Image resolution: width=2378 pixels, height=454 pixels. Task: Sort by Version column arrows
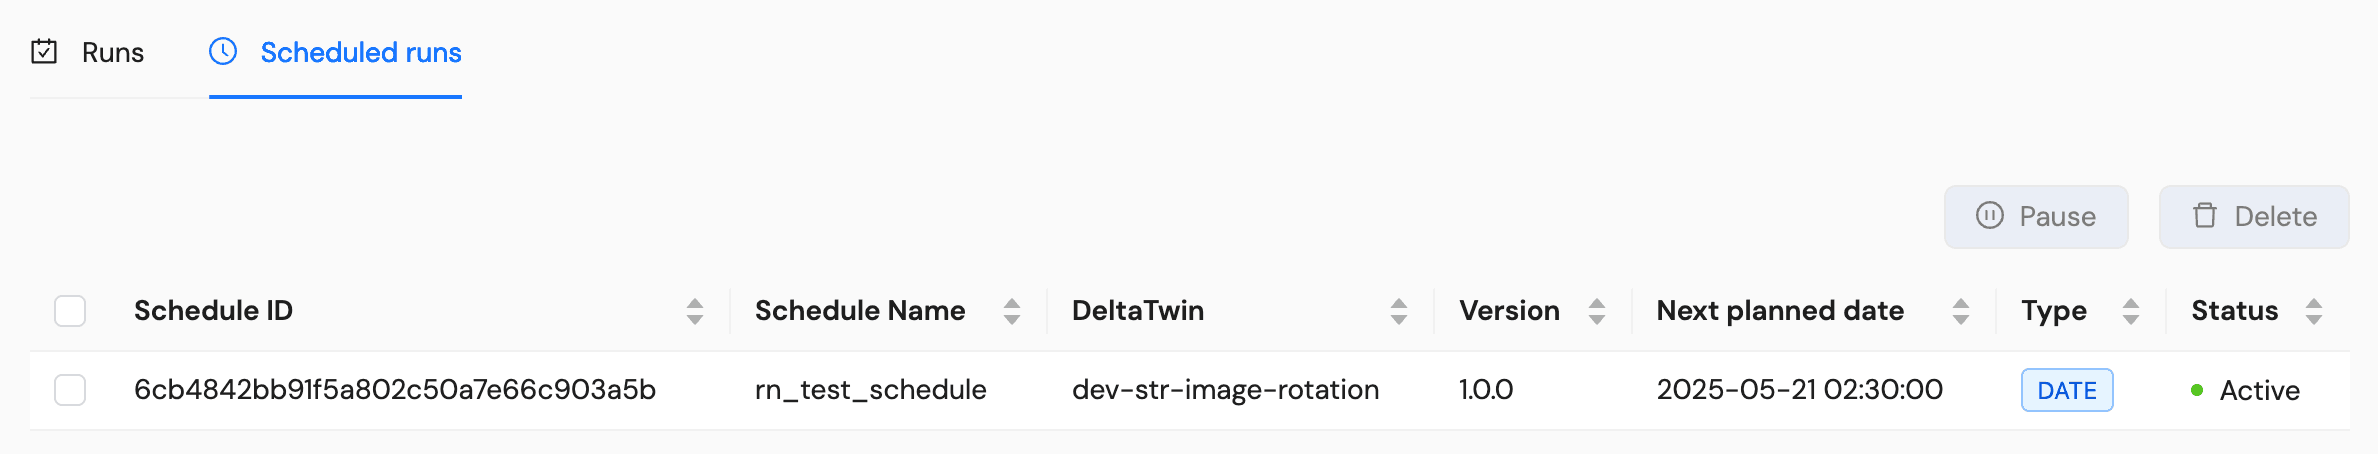click(x=1597, y=311)
